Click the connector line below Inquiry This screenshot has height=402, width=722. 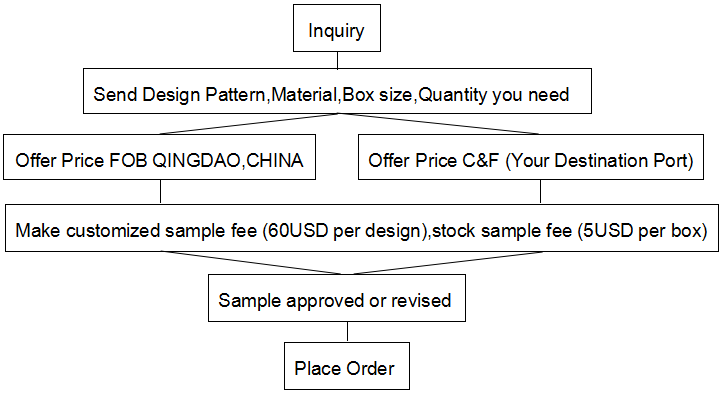[x=338, y=60]
